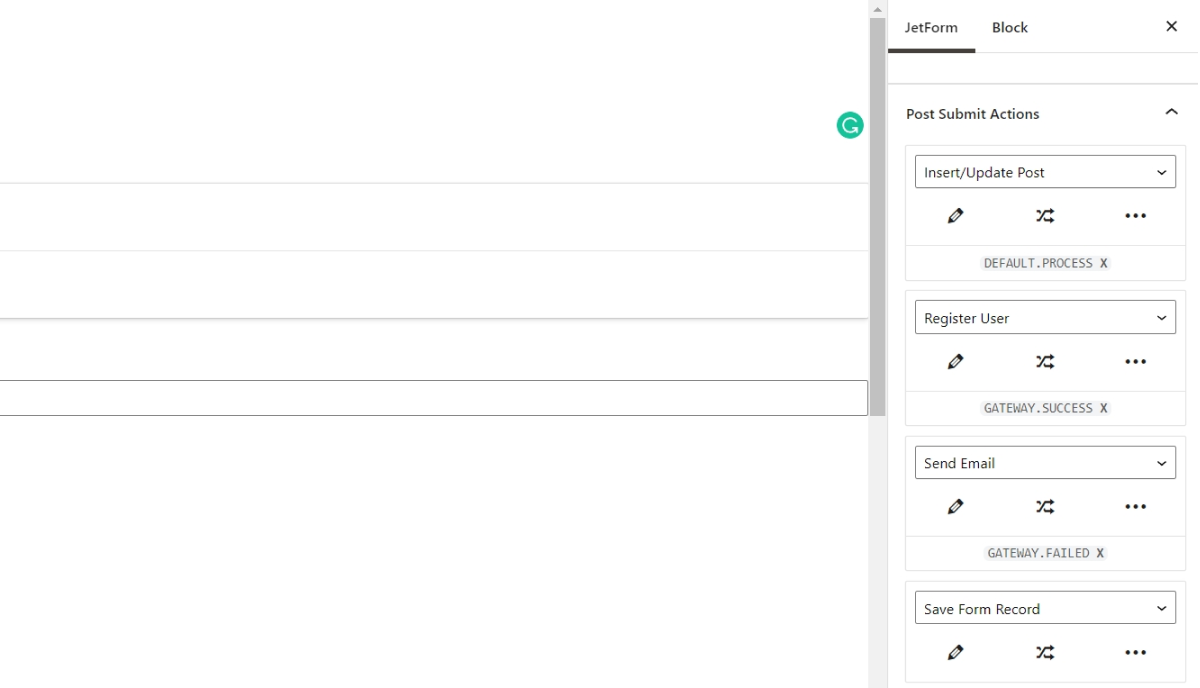Open more options for Insert/Update Post action
Viewport: 1200px width, 688px height.
click(x=1135, y=215)
